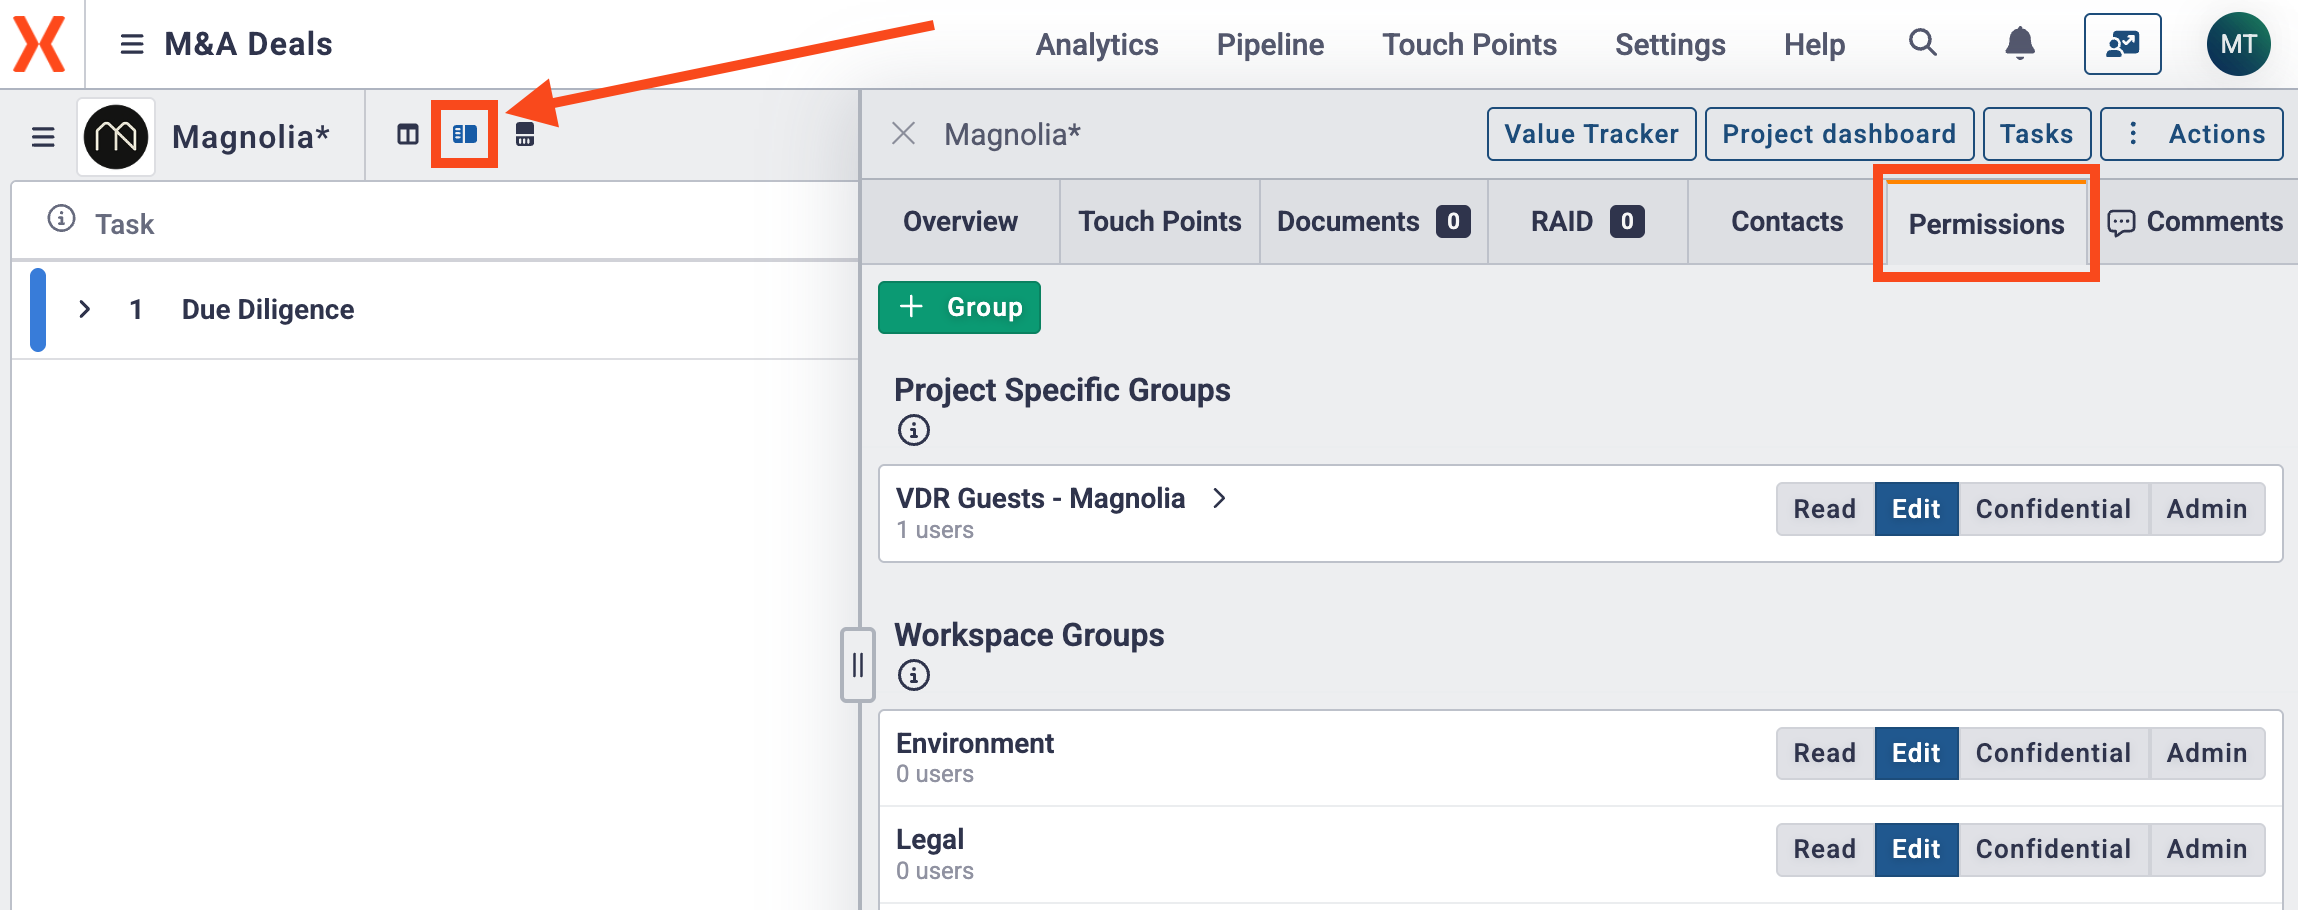The height and width of the screenshot is (910, 2298).
Task: Set Environment group permission to Read
Action: pyautogui.click(x=1825, y=753)
